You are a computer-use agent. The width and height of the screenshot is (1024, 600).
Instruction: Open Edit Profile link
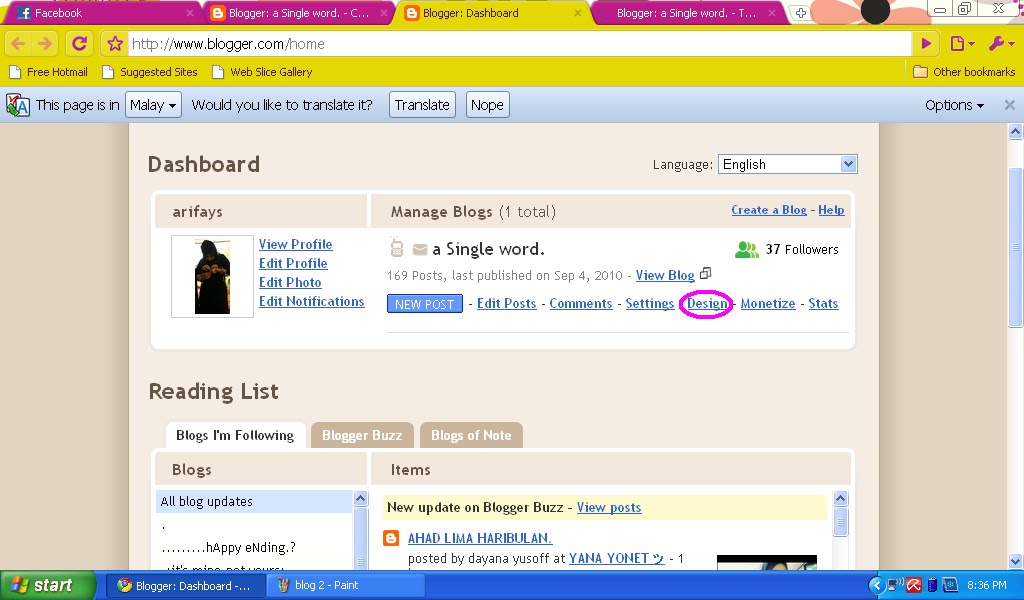(x=293, y=263)
